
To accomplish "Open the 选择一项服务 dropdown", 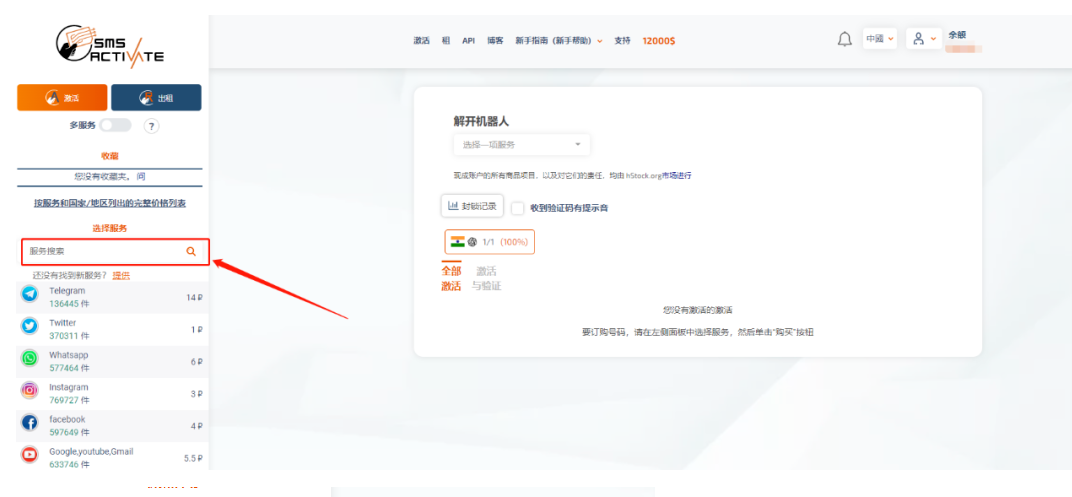I will [521, 145].
